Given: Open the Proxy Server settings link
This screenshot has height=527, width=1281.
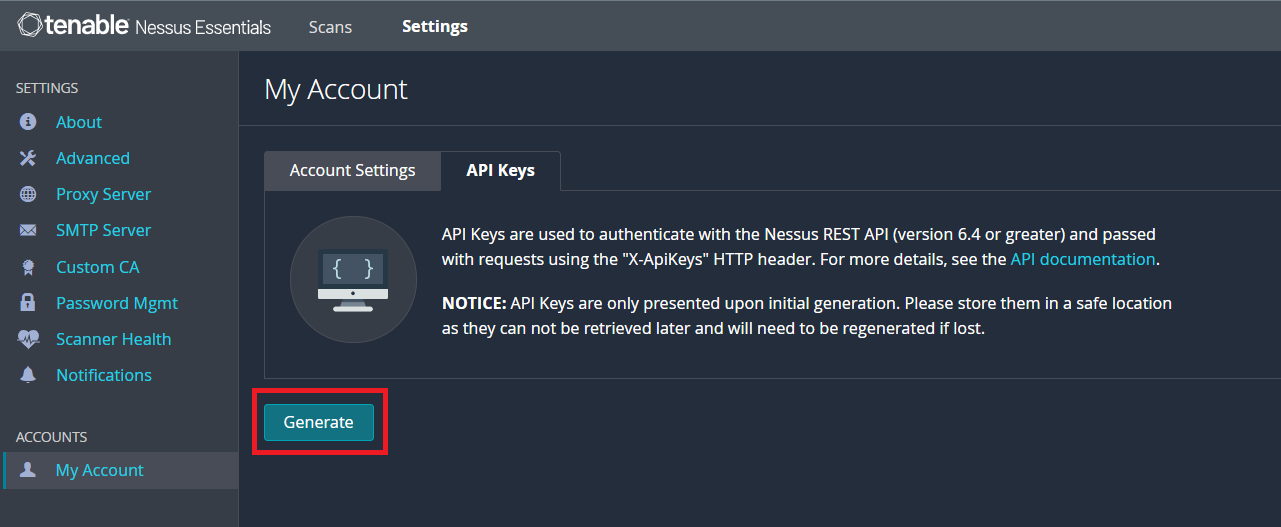Looking at the screenshot, I should click(x=104, y=194).
